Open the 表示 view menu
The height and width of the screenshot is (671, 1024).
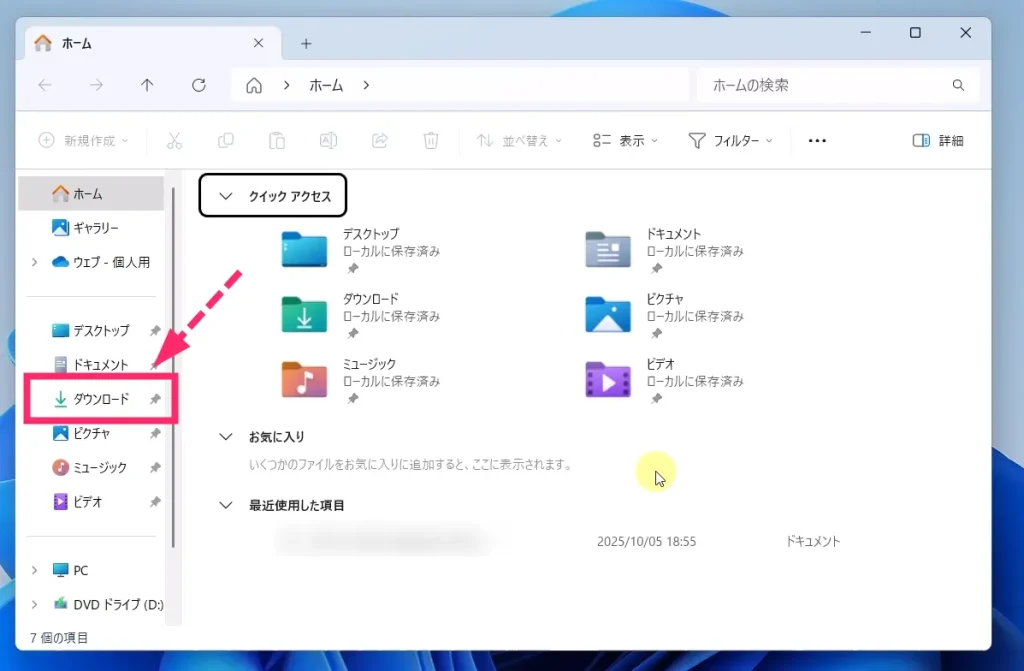(625, 141)
